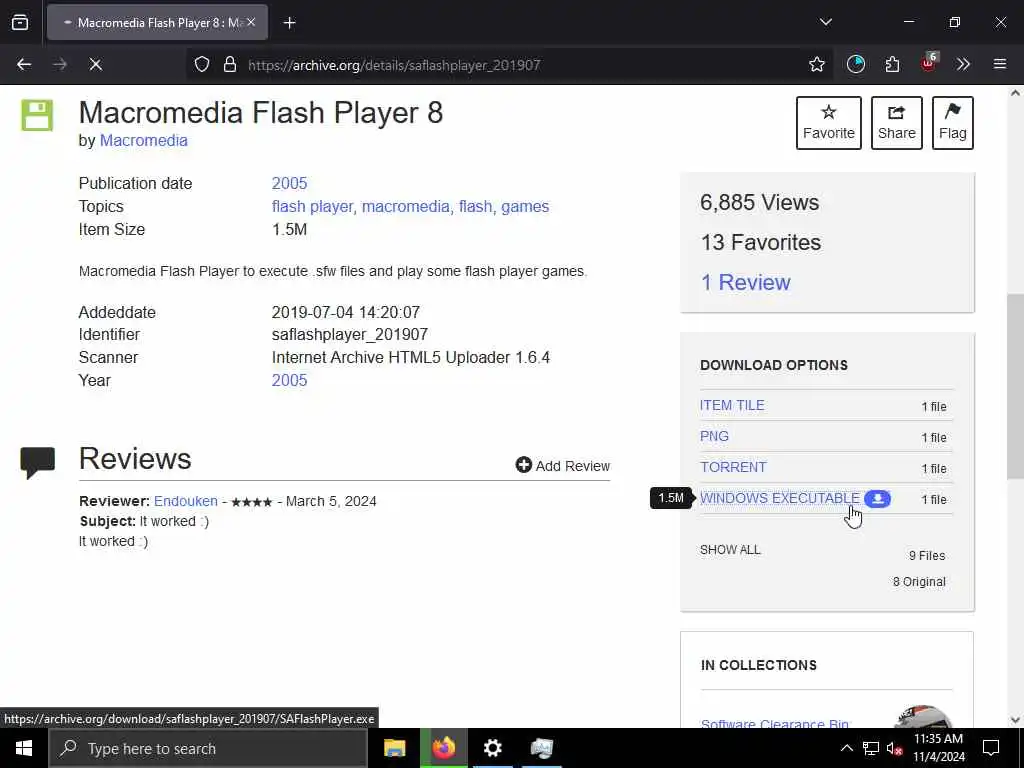Open the games topic link
The image size is (1024, 768).
click(x=525, y=206)
